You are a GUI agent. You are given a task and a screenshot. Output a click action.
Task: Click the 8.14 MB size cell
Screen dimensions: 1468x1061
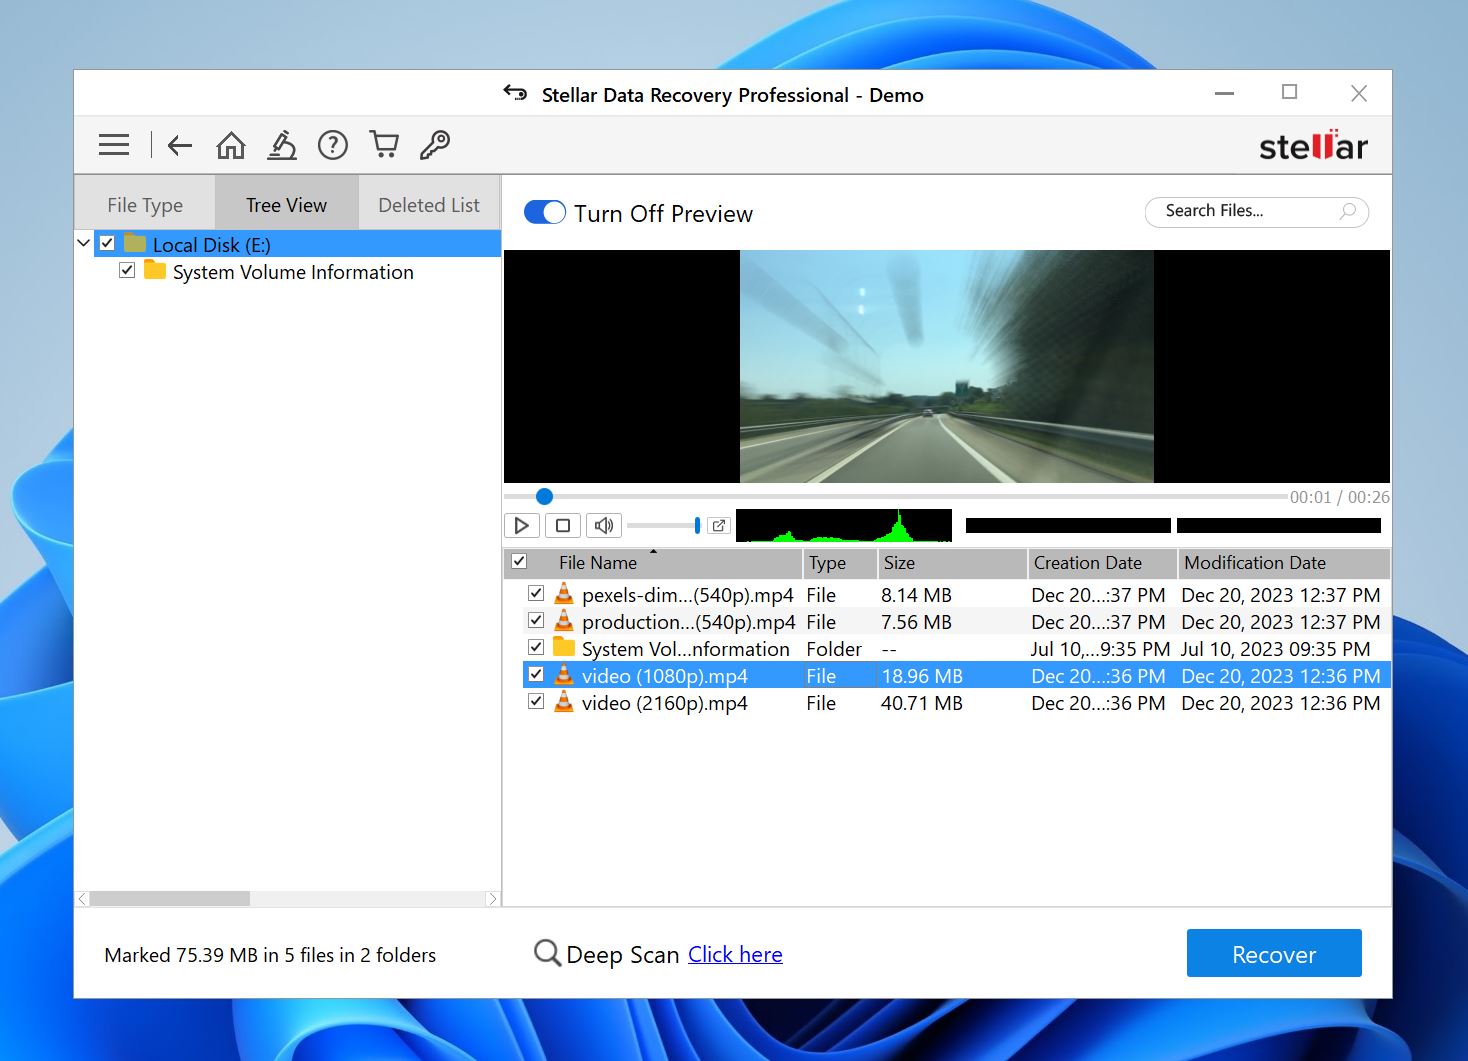coord(916,595)
